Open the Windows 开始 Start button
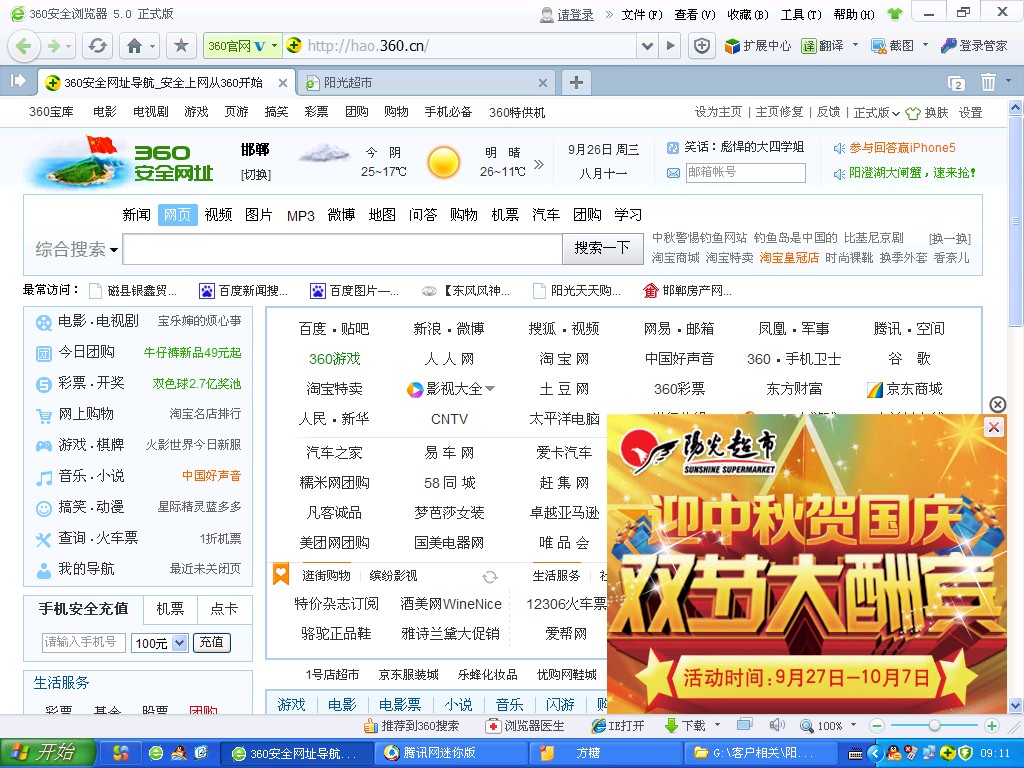The image size is (1024, 768). (x=48, y=753)
